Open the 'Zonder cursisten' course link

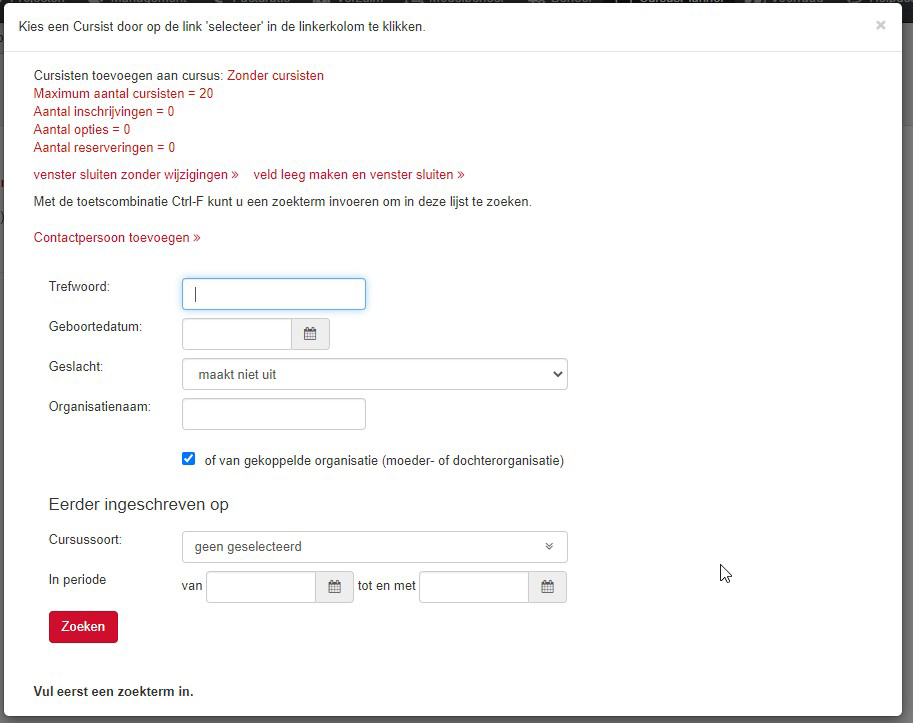coord(275,76)
